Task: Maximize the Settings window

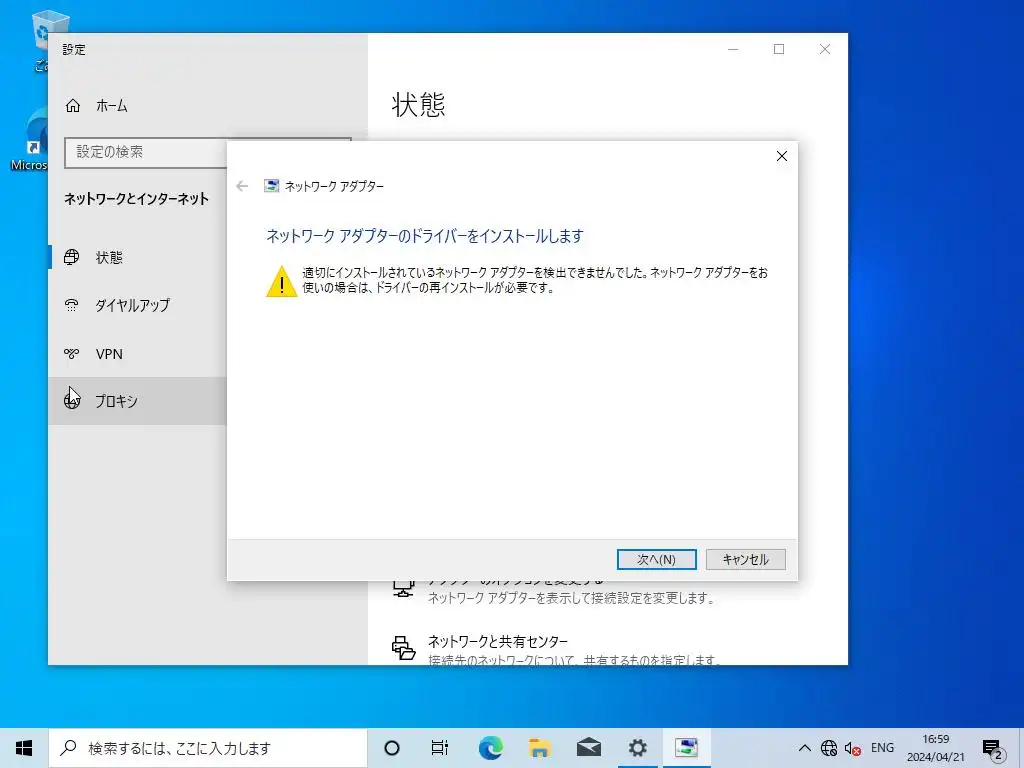Action: pyautogui.click(x=778, y=49)
